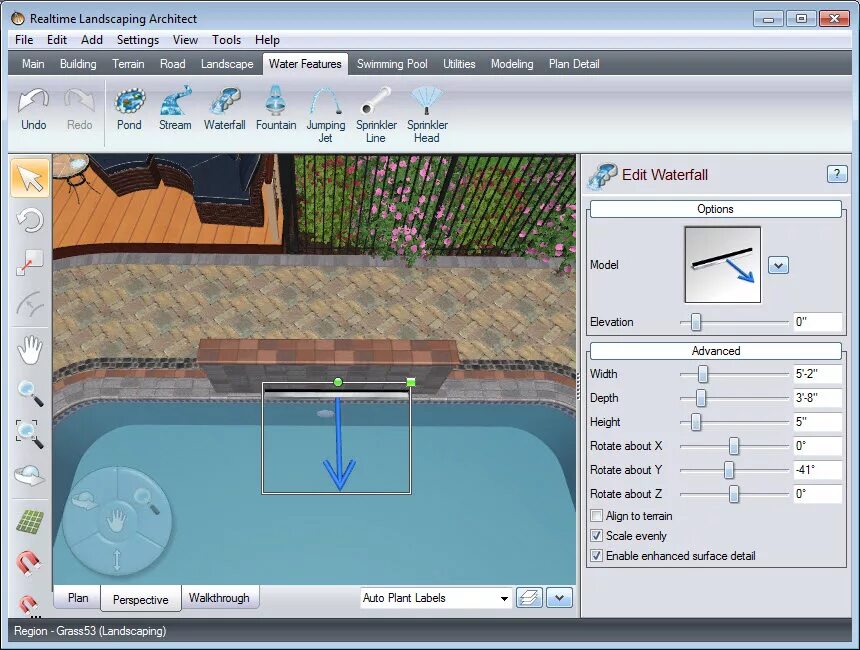Click the Height value field
860x650 pixels.
point(817,422)
